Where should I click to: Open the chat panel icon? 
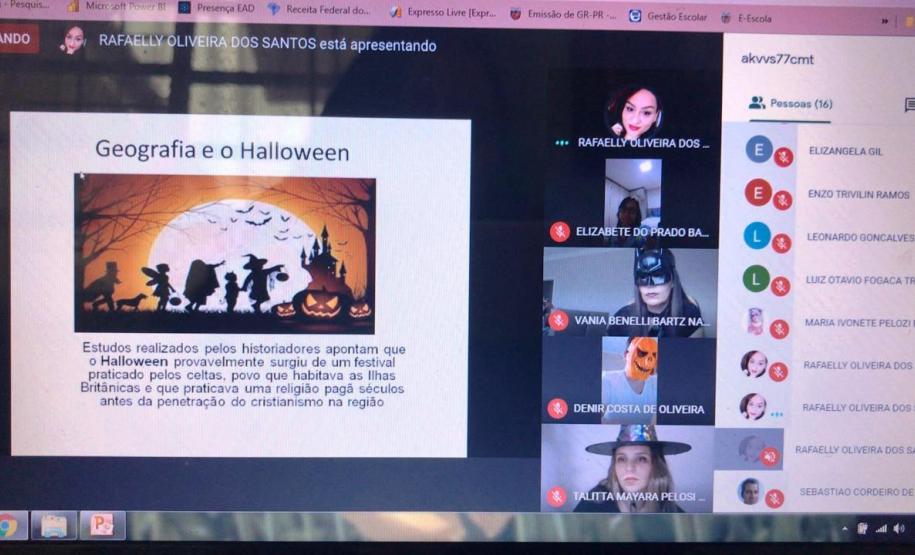[x=909, y=104]
